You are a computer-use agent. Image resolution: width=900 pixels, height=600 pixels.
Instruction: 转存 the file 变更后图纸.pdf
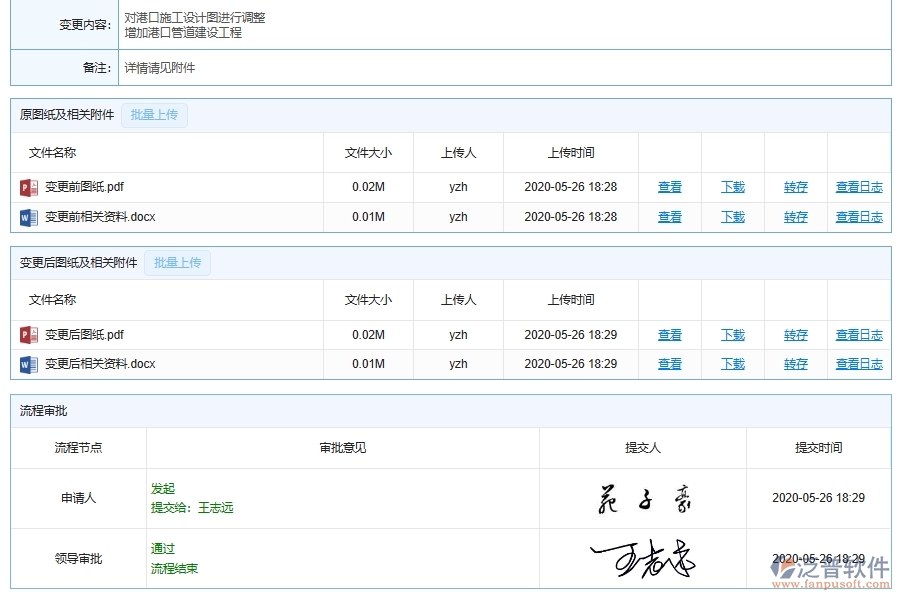(795, 335)
